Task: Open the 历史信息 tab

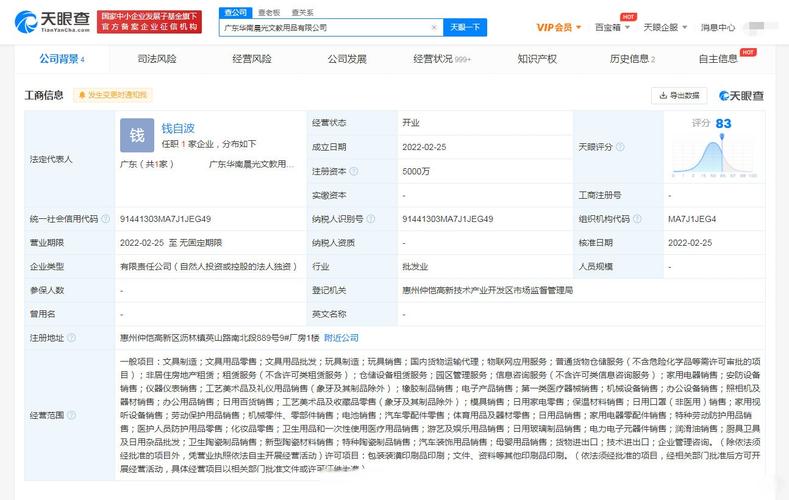Action: click(632, 59)
